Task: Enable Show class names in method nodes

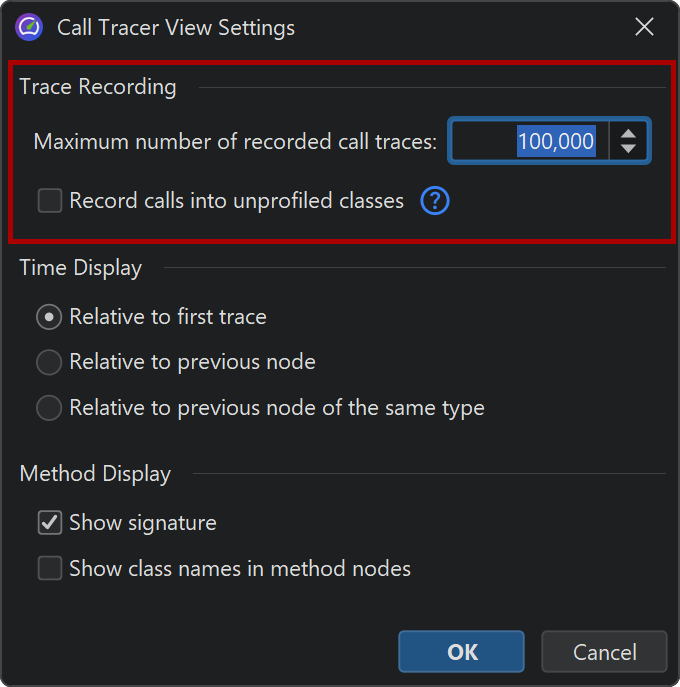Action: [50, 569]
